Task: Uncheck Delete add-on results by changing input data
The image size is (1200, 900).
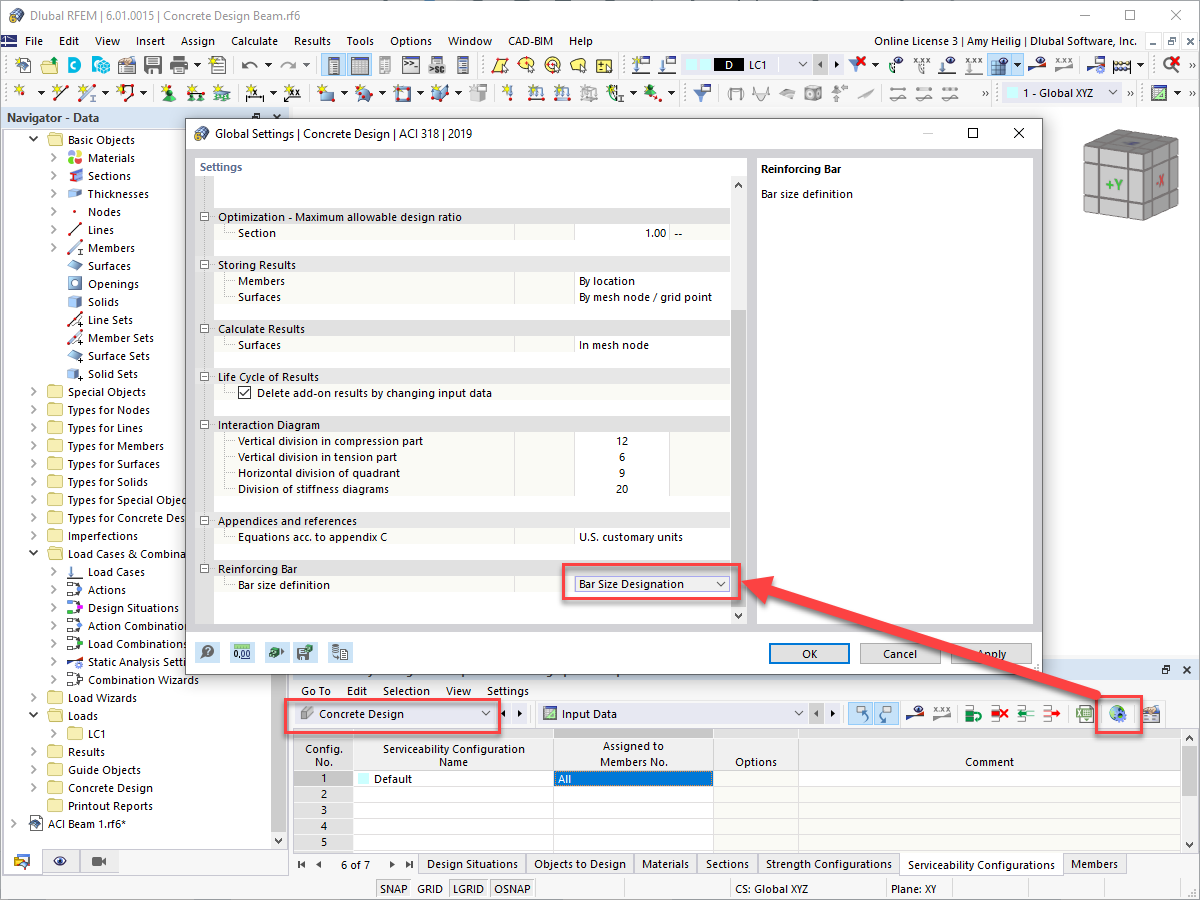Action: click(245, 392)
